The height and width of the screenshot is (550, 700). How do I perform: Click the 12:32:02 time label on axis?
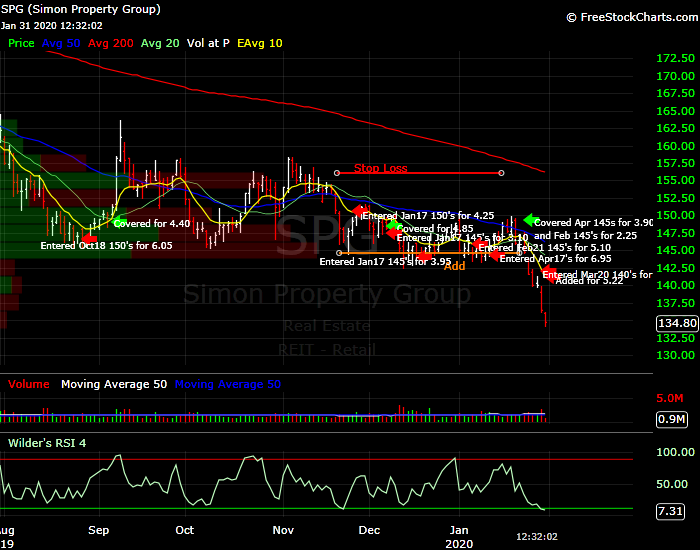[537, 537]
